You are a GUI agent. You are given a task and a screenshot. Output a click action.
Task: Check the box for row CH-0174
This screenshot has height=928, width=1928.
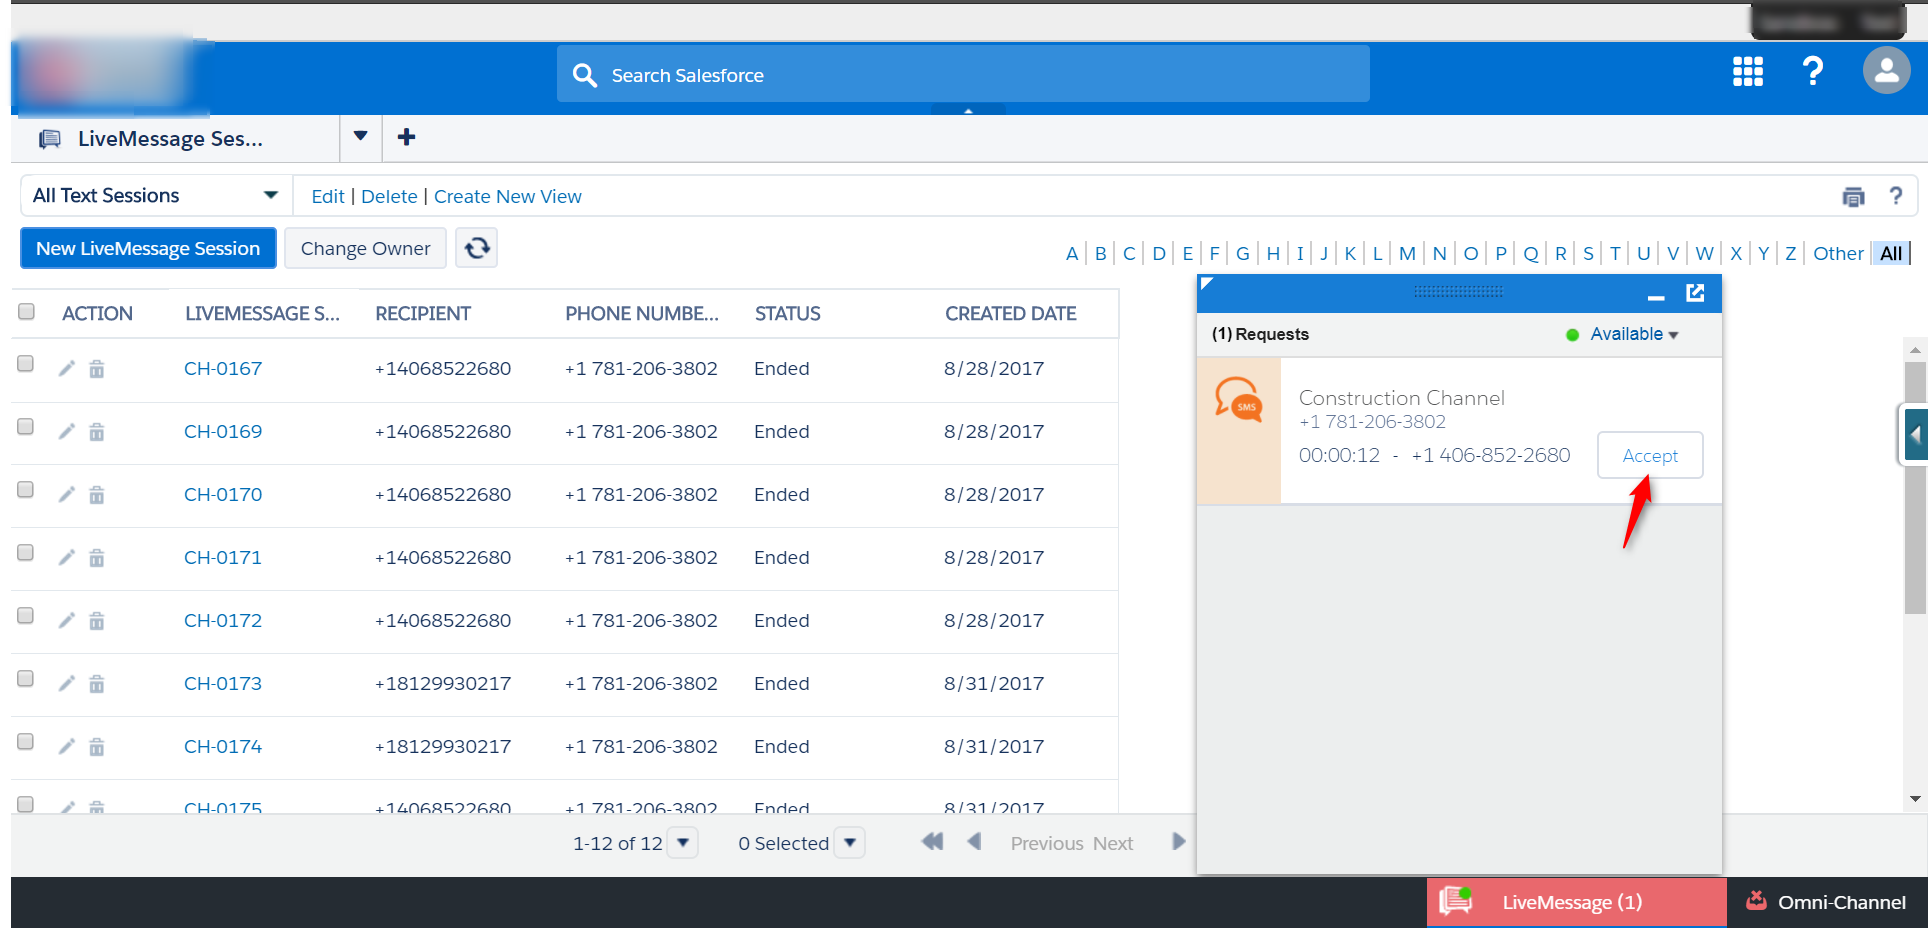tap(26, 742)
